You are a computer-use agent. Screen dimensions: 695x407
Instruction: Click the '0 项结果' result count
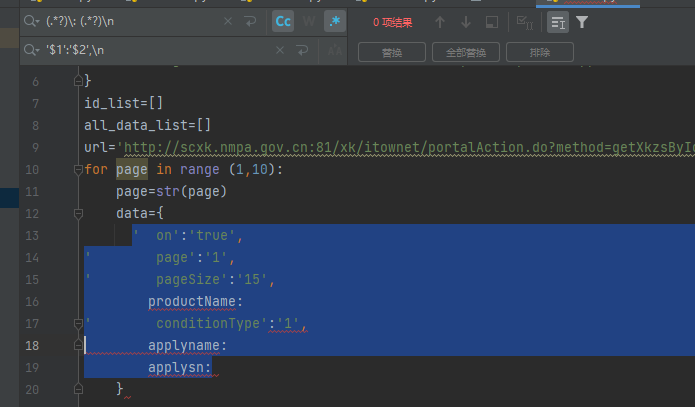(393, 22)
